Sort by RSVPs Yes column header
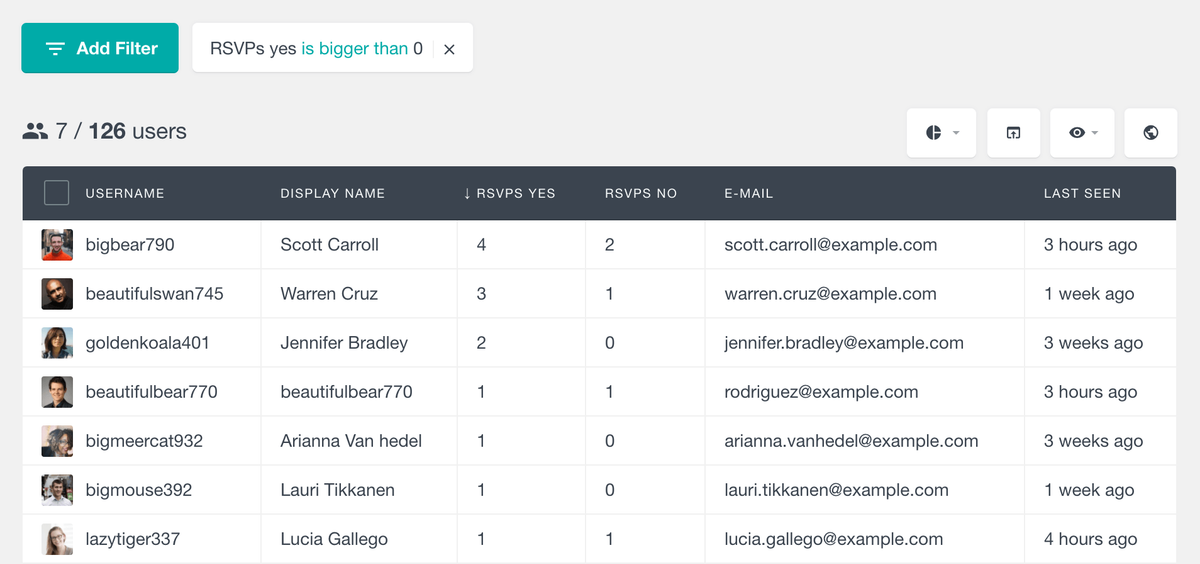1200x564 pixels. [x=509, y=193]
